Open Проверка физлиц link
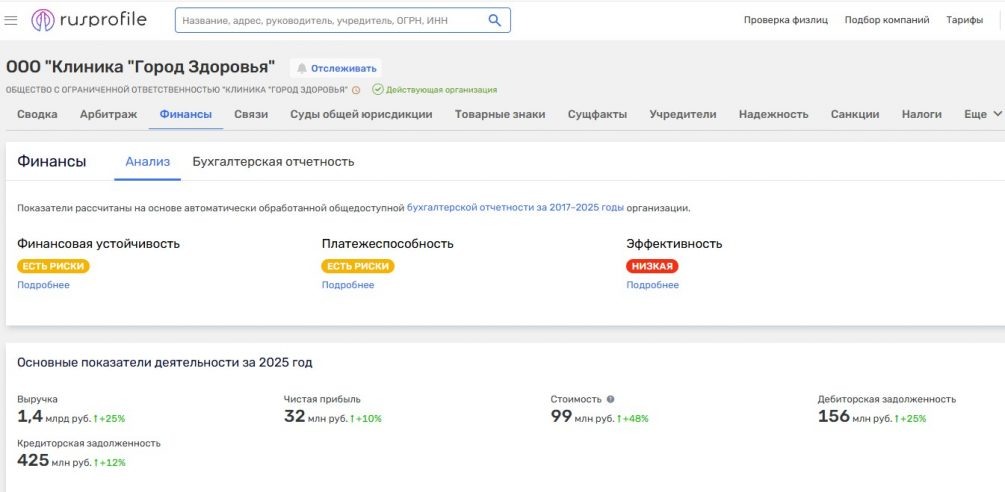1005x492 pixels. [x=786, y=20]
